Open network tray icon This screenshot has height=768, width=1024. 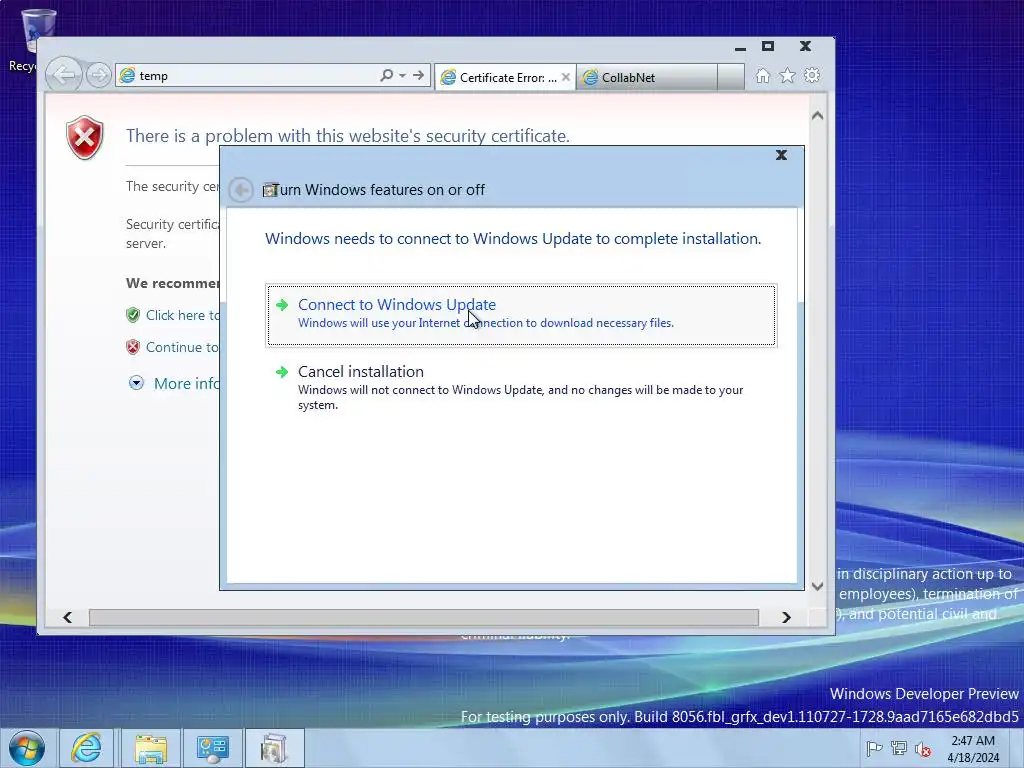[x=899, y=749]
